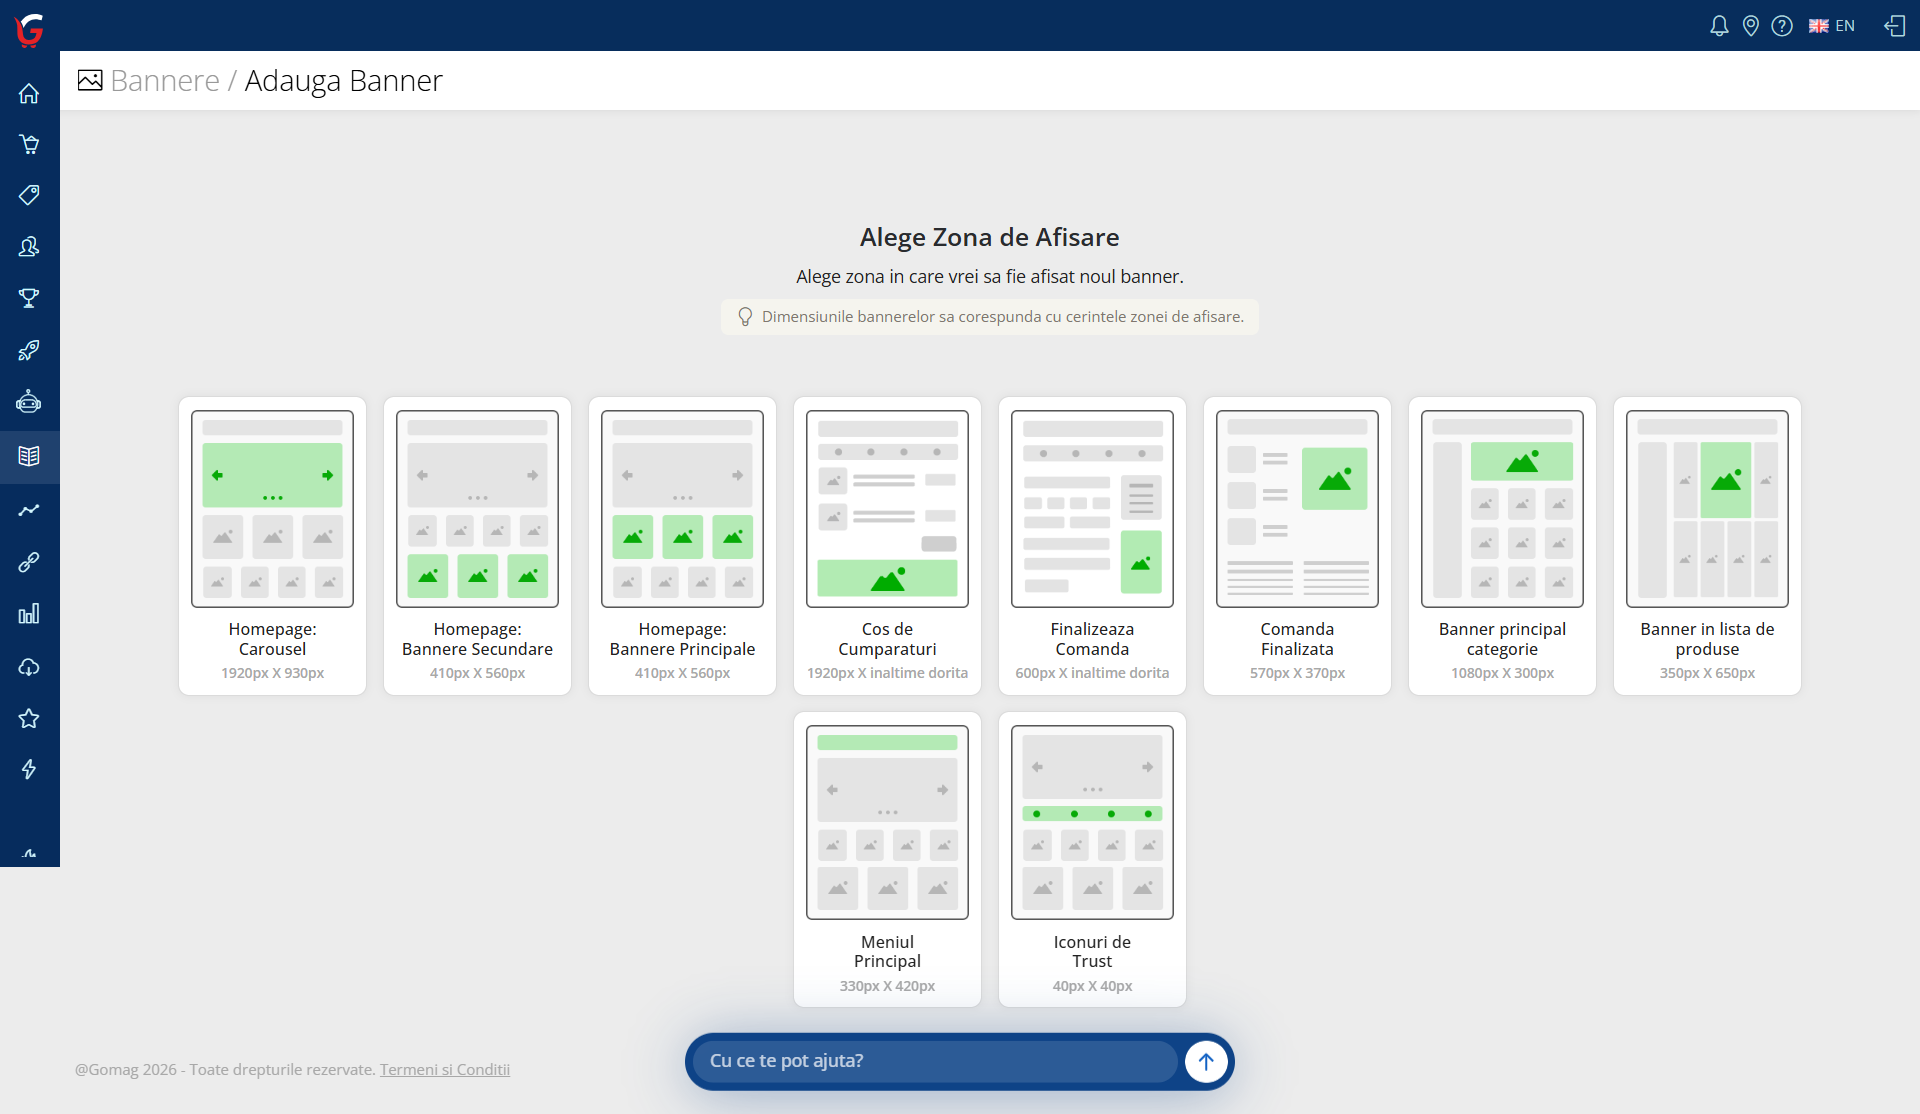Open the star favorites sidebar icon
Viewport: 1920px width, 1114px height.
click(29, 718)
